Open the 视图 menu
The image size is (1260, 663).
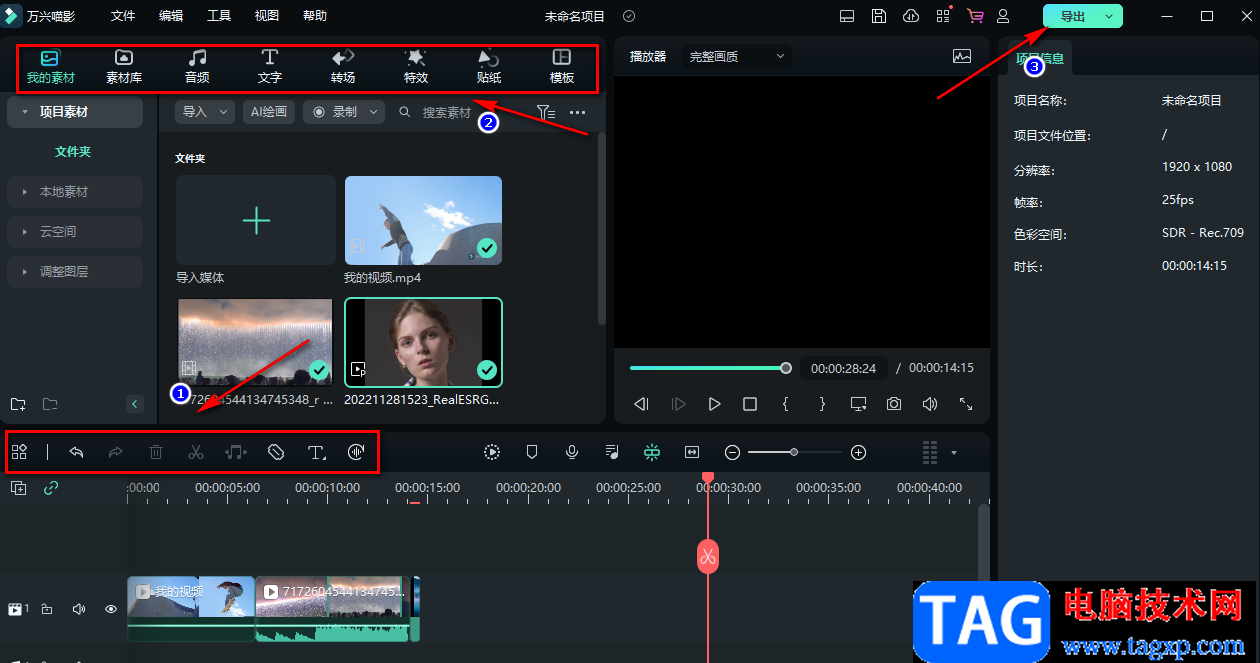point(267,16)
